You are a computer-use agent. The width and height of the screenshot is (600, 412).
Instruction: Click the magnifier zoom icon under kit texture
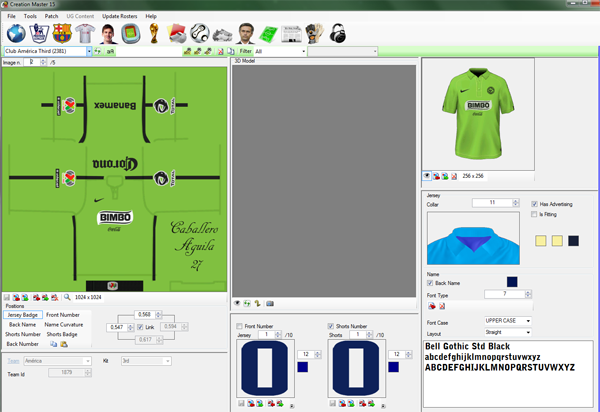click(67, 297)
